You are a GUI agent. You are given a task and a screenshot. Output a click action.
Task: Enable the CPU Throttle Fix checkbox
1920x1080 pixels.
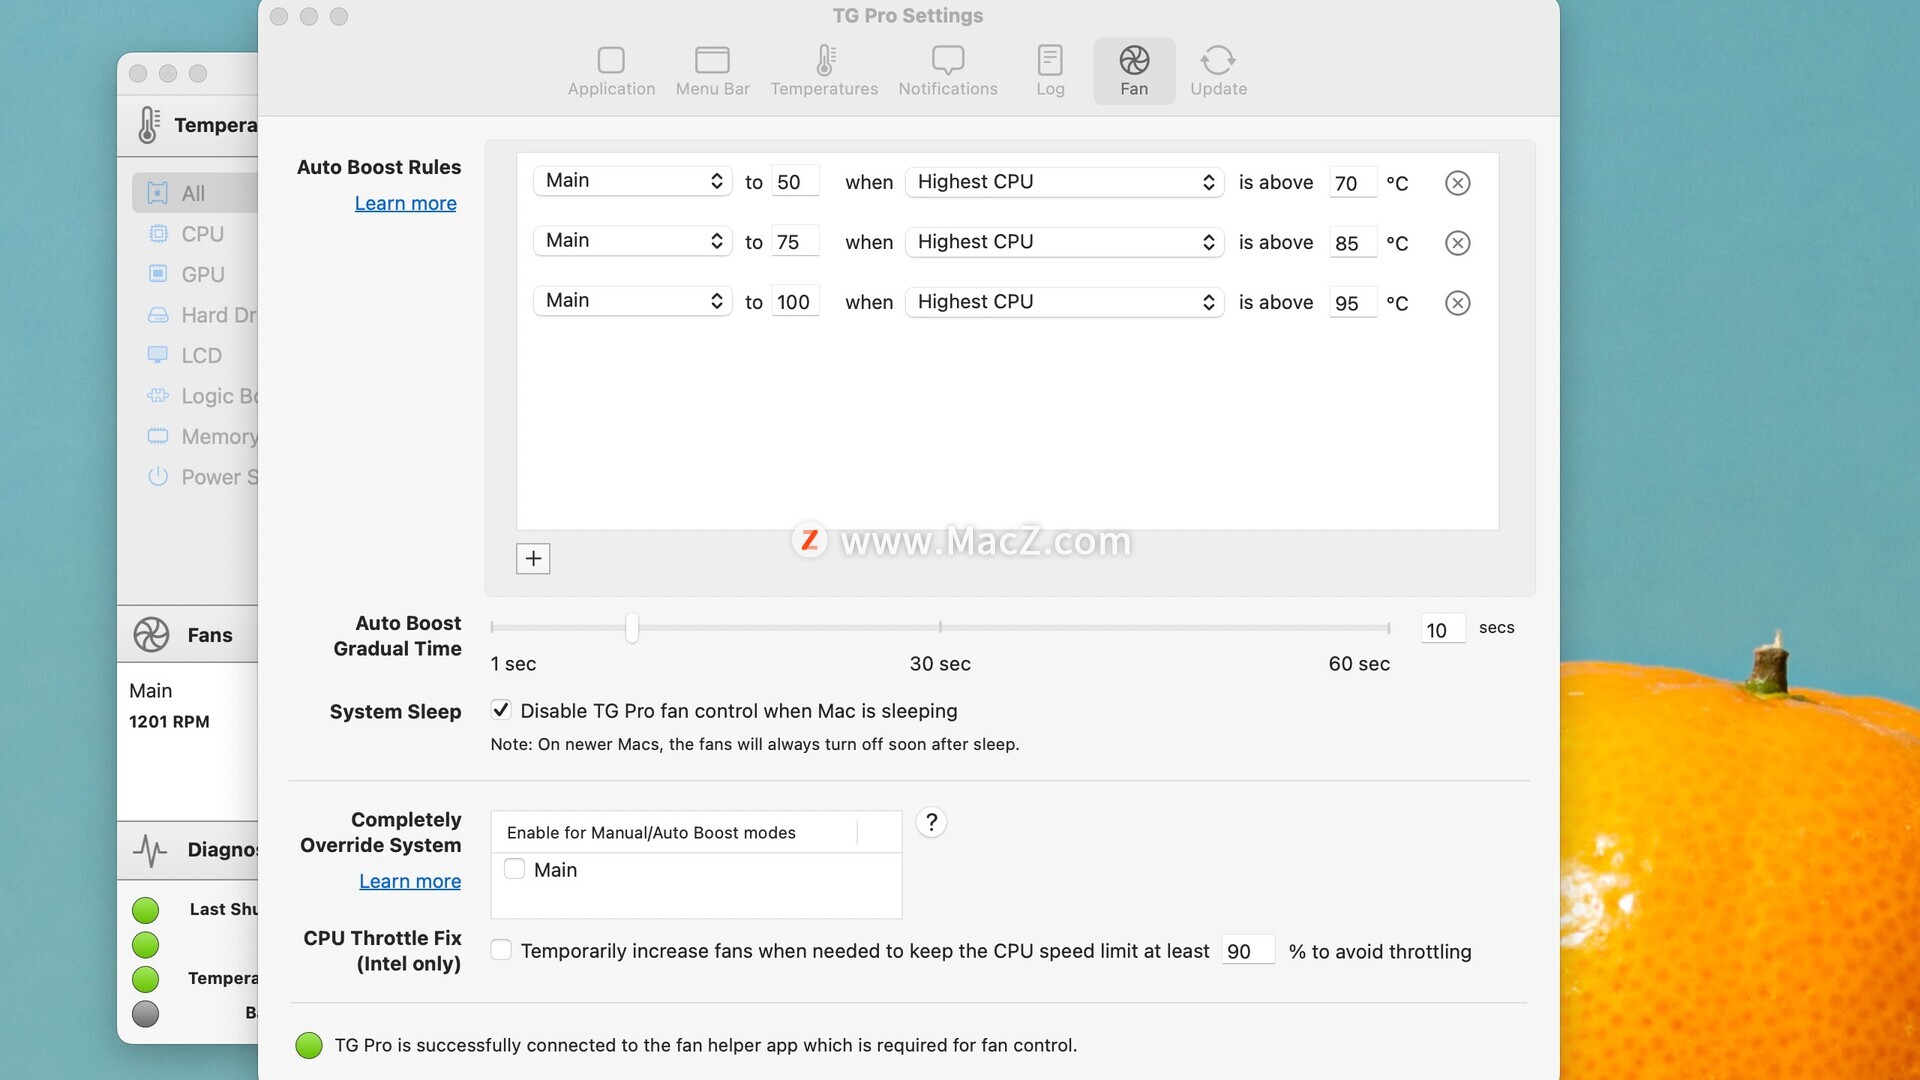click(501, 950)
